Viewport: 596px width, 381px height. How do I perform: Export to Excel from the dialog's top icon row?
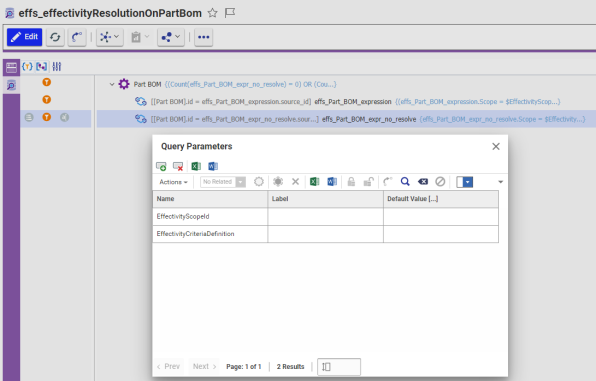(x=196, y=166)
